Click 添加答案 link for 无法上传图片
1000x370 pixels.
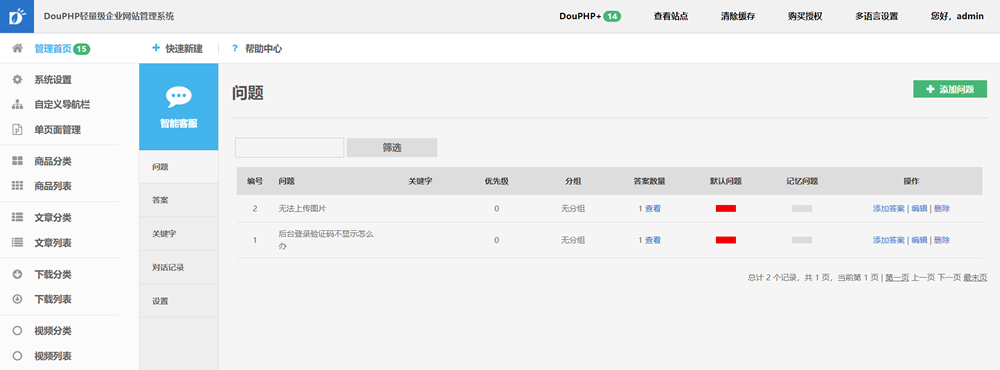tap(888, 209)
